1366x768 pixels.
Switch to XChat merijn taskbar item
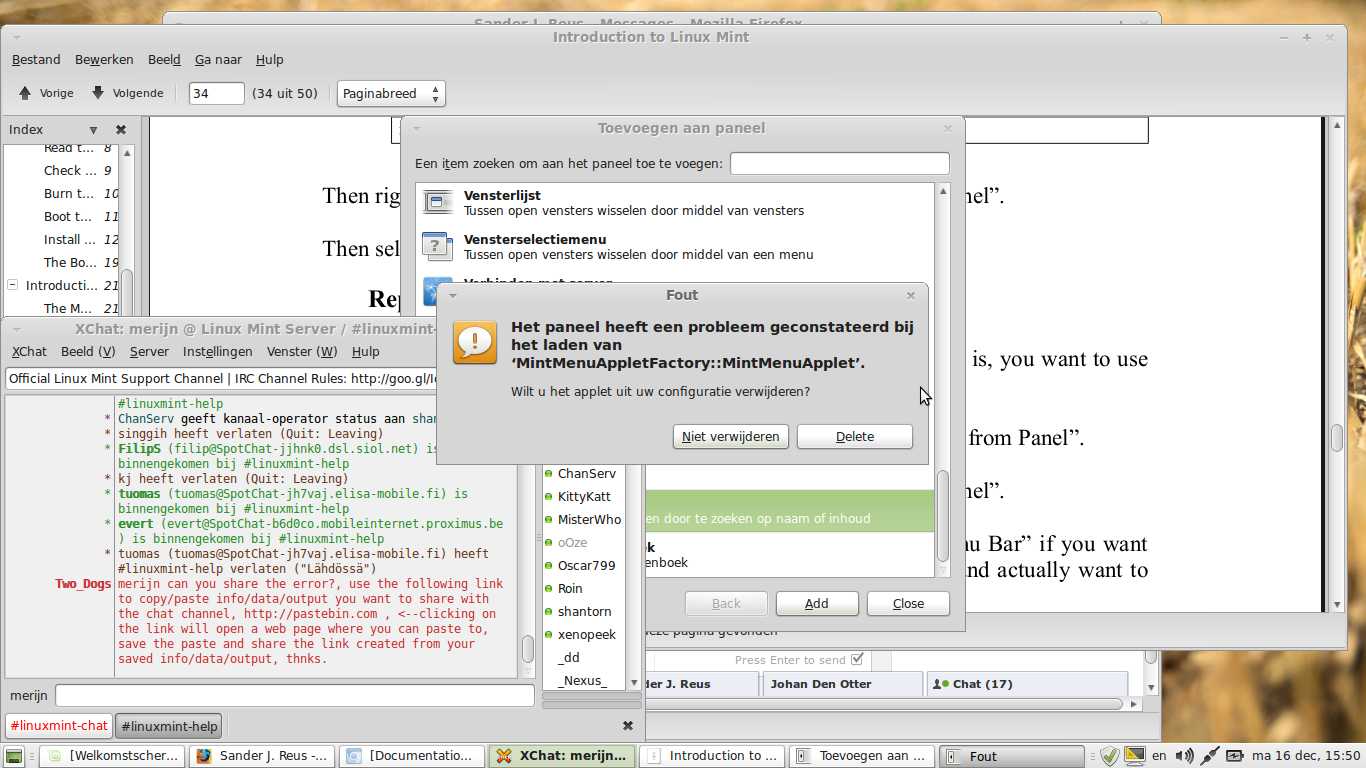(x=562, y=756)
